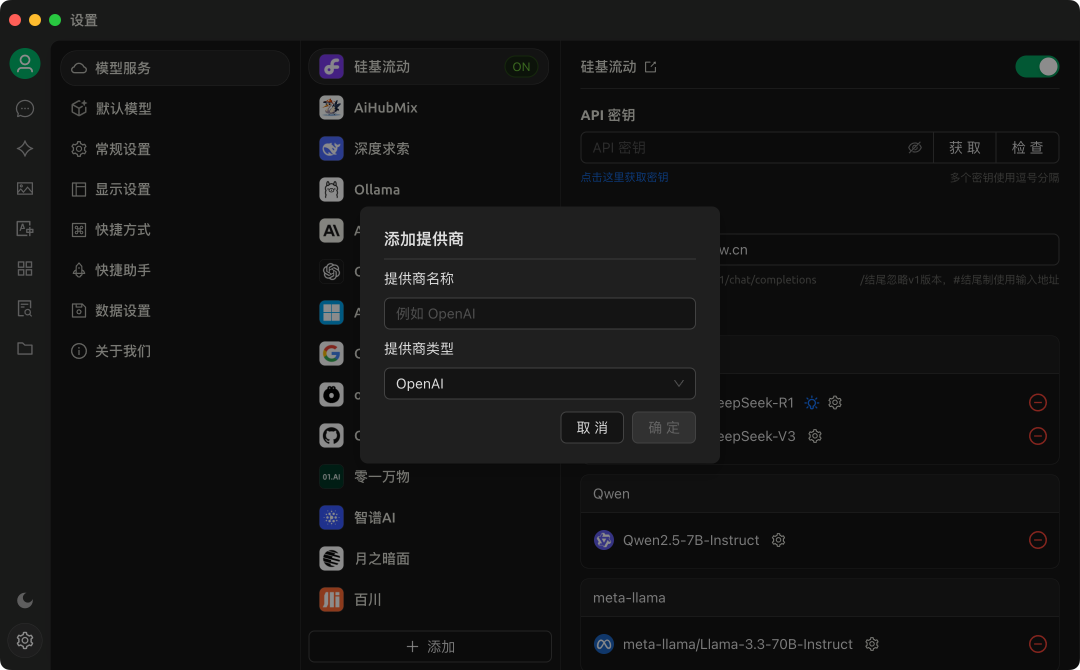Click the 检查 button
Screen dimensions: 1080x670
(x=1027, y=147)
